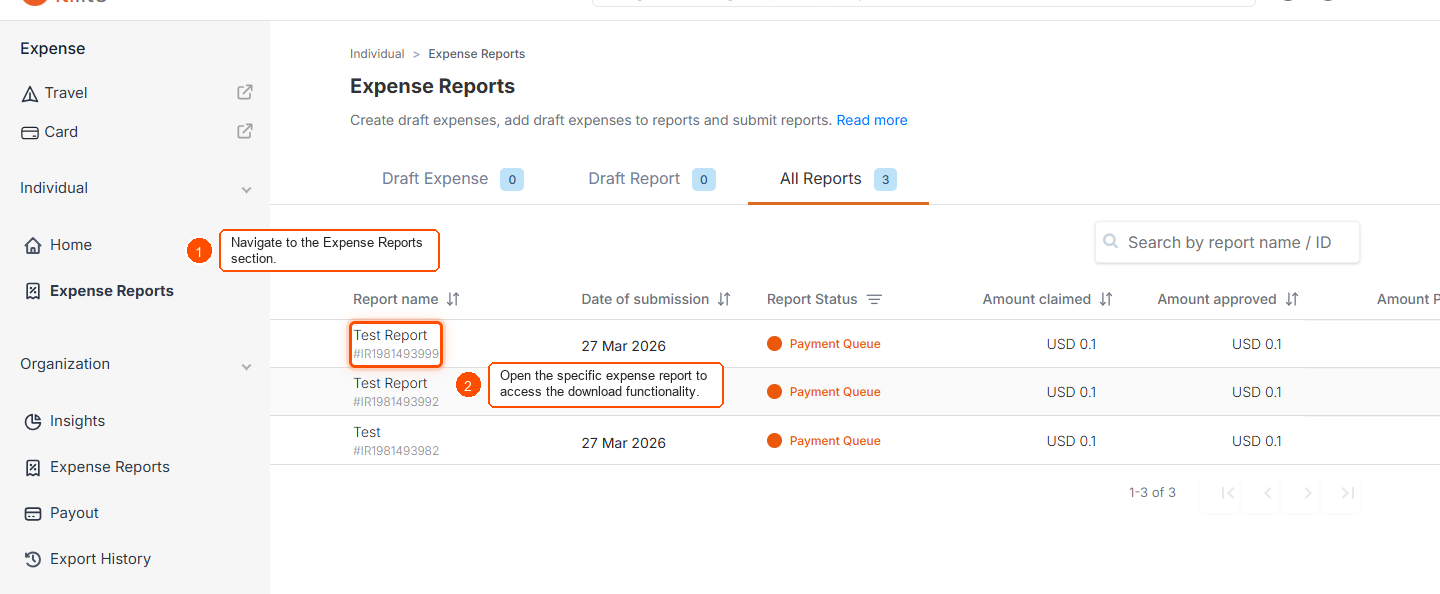Click amount approved USD 0.1 for #IR1981493999
This screenshot has width=1440, height=594.
pos(1256,344)
